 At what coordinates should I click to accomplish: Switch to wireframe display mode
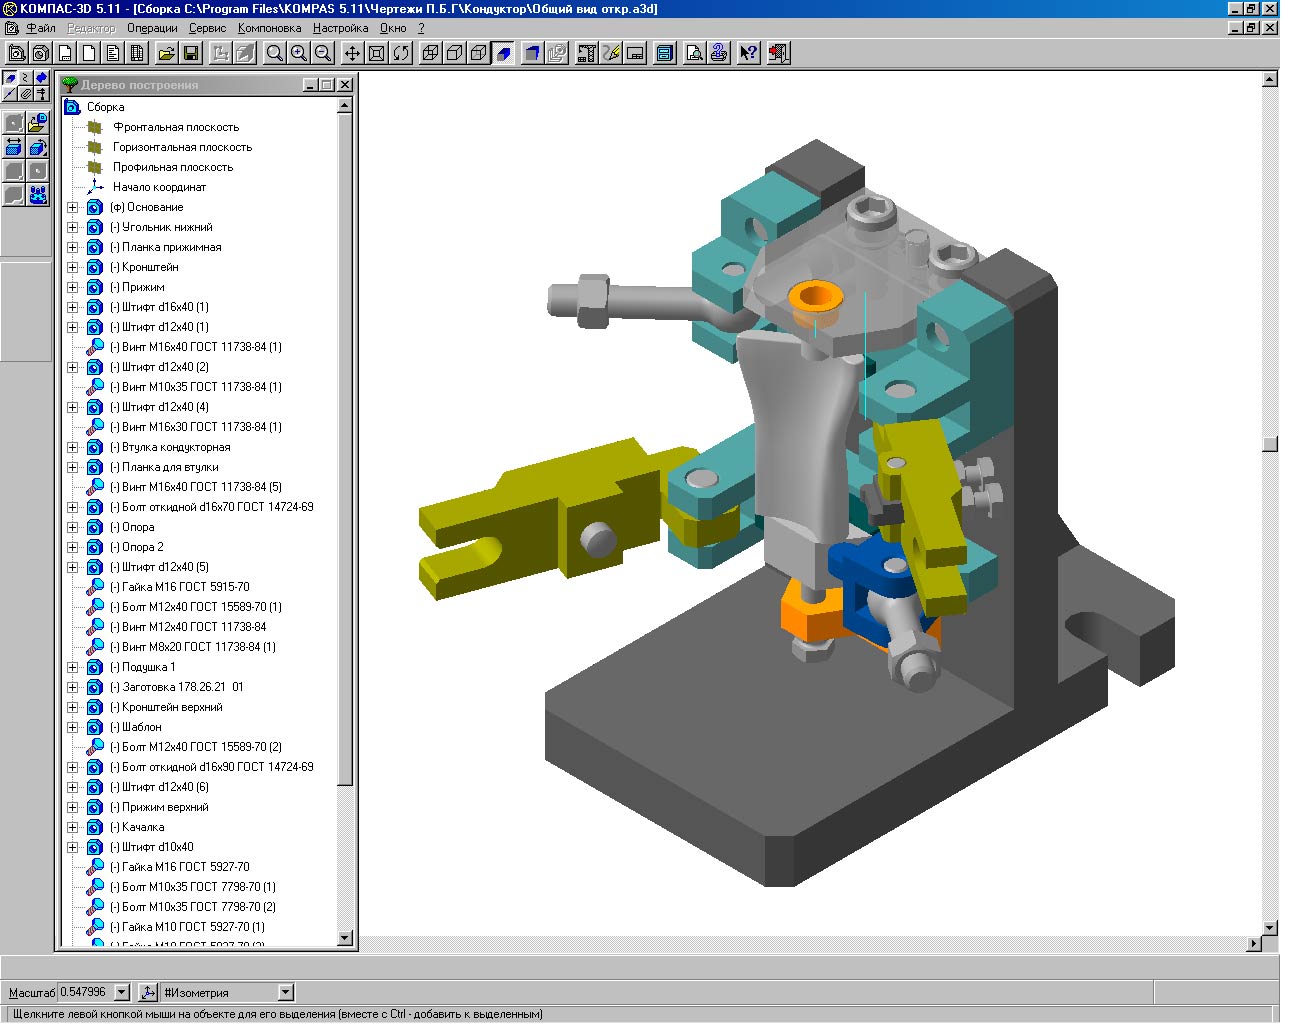click(431, 53)
